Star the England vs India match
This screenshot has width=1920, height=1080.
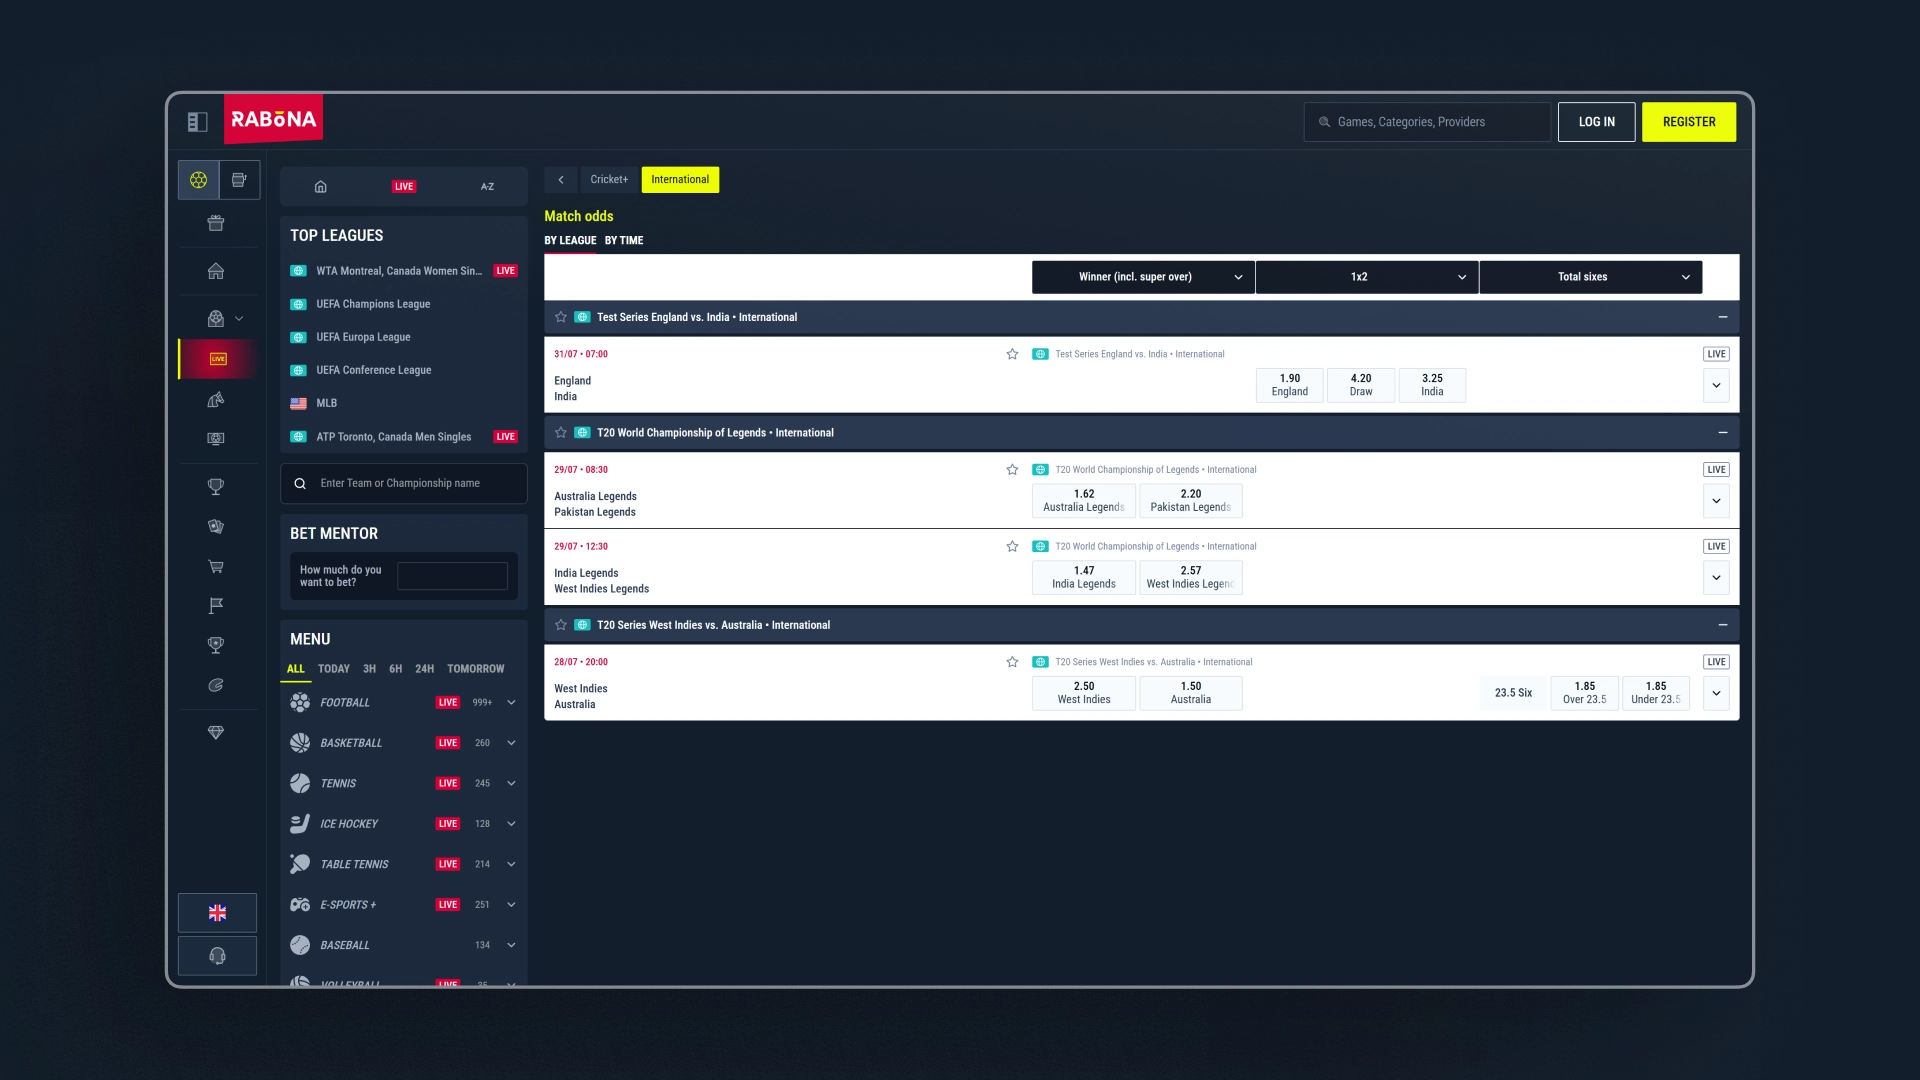(1012, 354)
